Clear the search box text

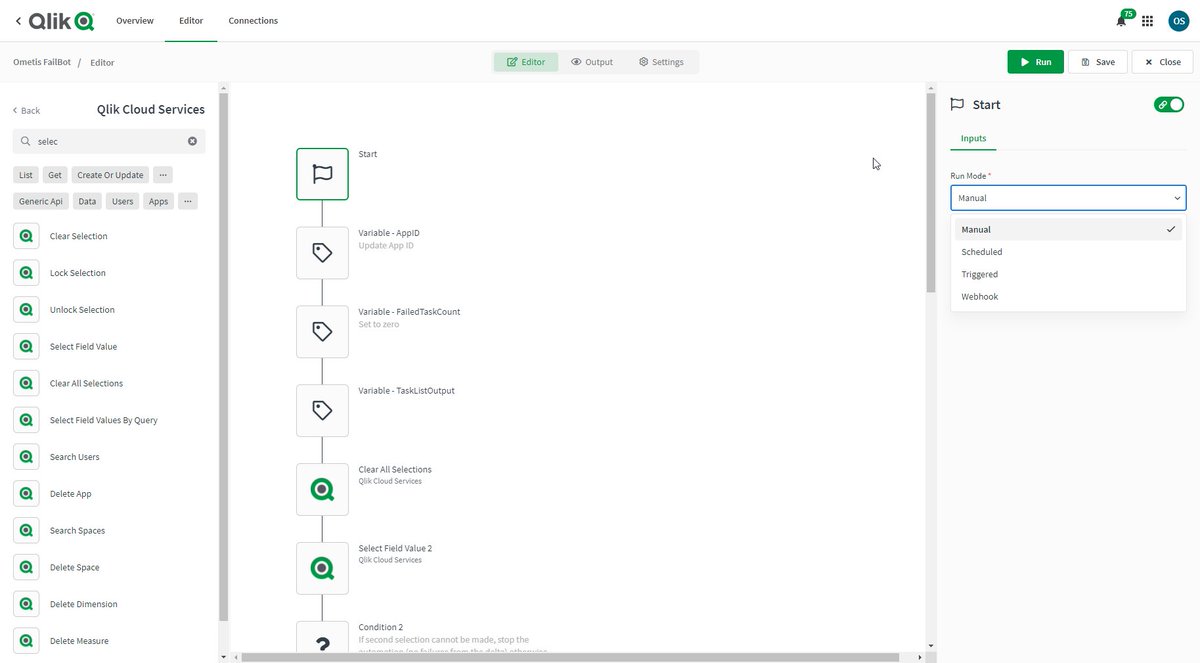[192, 141]
